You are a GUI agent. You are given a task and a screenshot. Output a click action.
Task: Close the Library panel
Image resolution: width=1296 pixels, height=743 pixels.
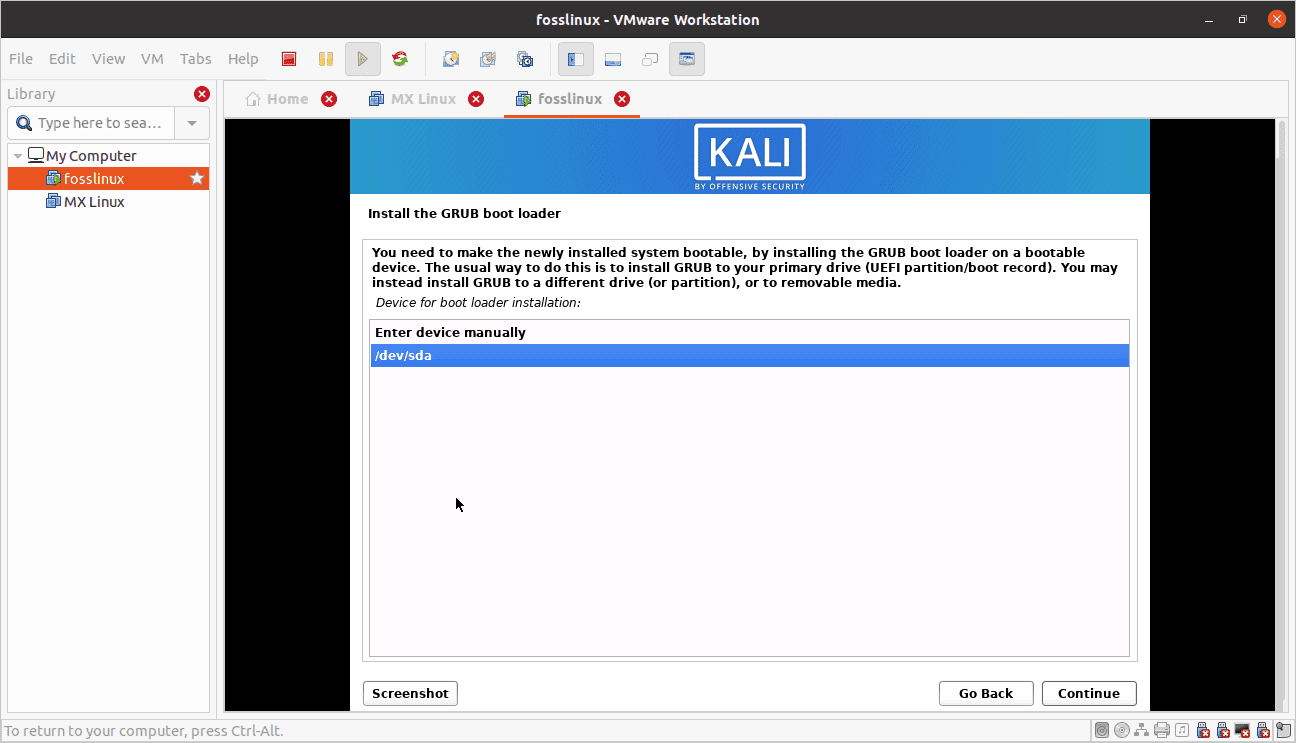pyautogui.click(x=202, y=94)
